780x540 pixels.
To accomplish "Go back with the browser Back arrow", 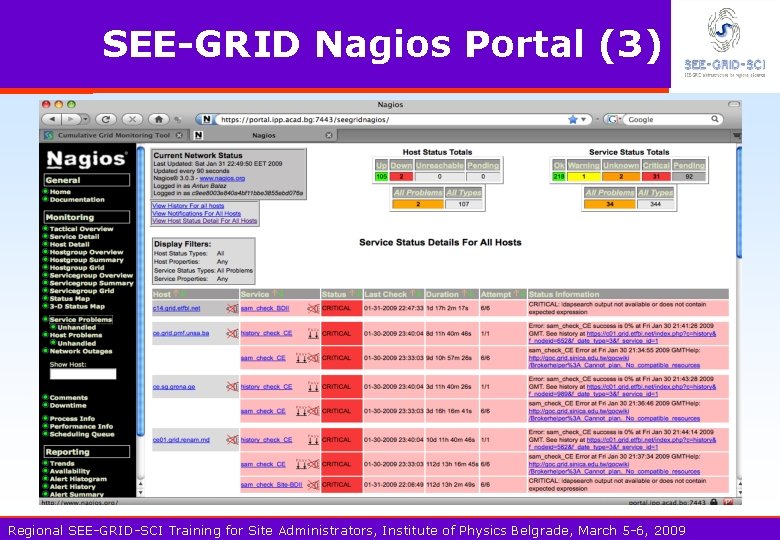I will click(x=52, y=119).
